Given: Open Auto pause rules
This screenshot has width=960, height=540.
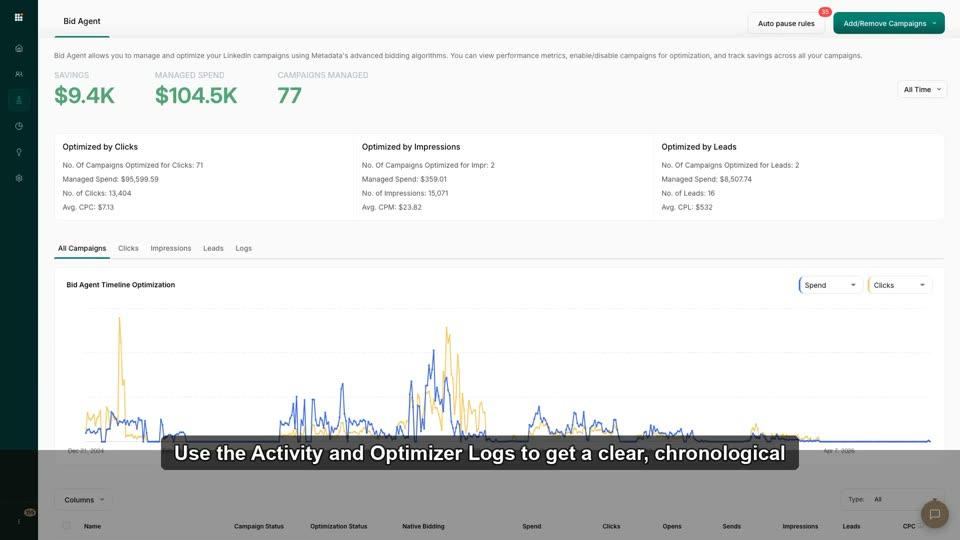Looking at the screenshot, I should [x=786, y=23].
